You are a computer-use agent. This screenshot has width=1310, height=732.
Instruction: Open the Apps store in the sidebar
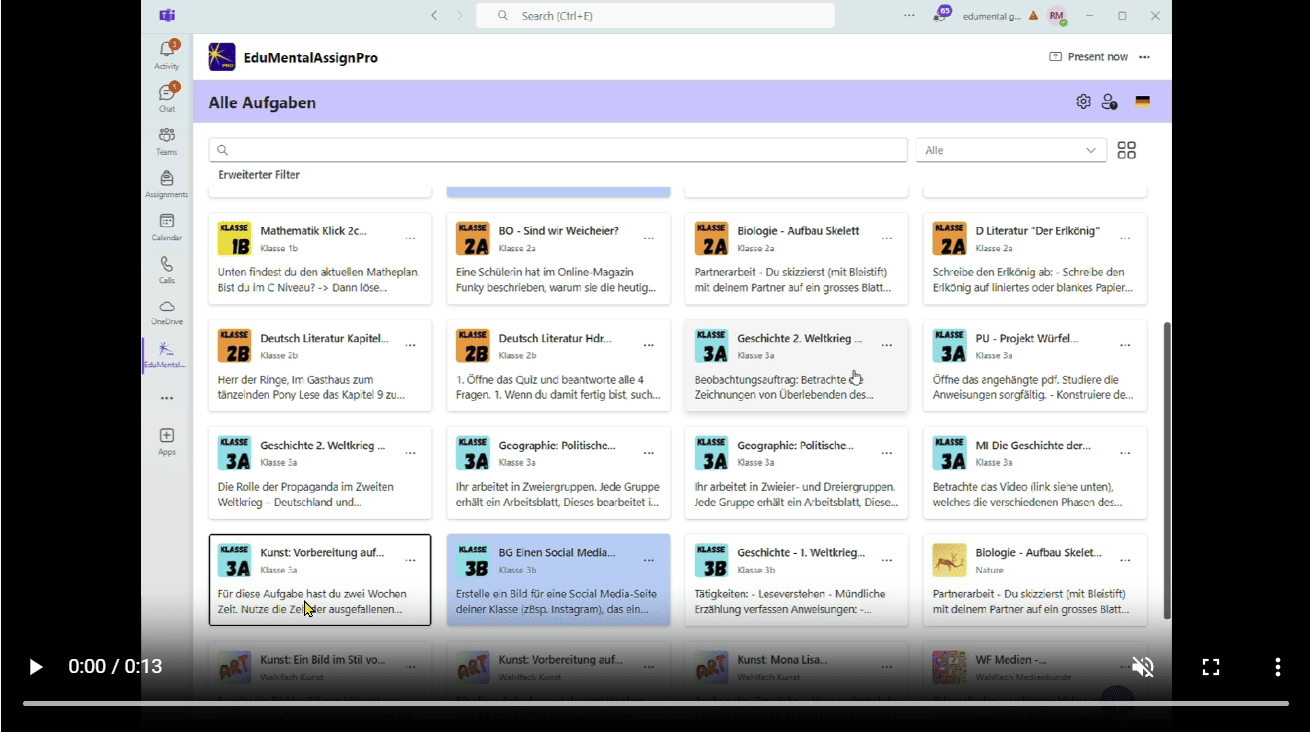(x=167, y=441)
